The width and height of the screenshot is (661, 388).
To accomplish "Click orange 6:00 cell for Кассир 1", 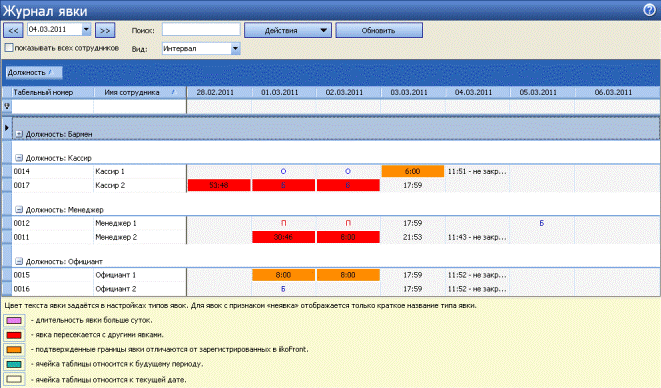I will pyautogui.click(x=413, y=171).
